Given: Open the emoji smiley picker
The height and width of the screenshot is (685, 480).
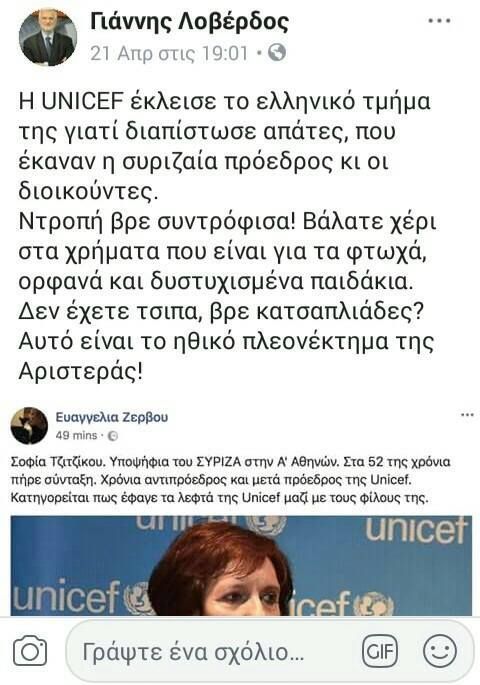Looking at the screenshot, I should (x=440, y=651).
